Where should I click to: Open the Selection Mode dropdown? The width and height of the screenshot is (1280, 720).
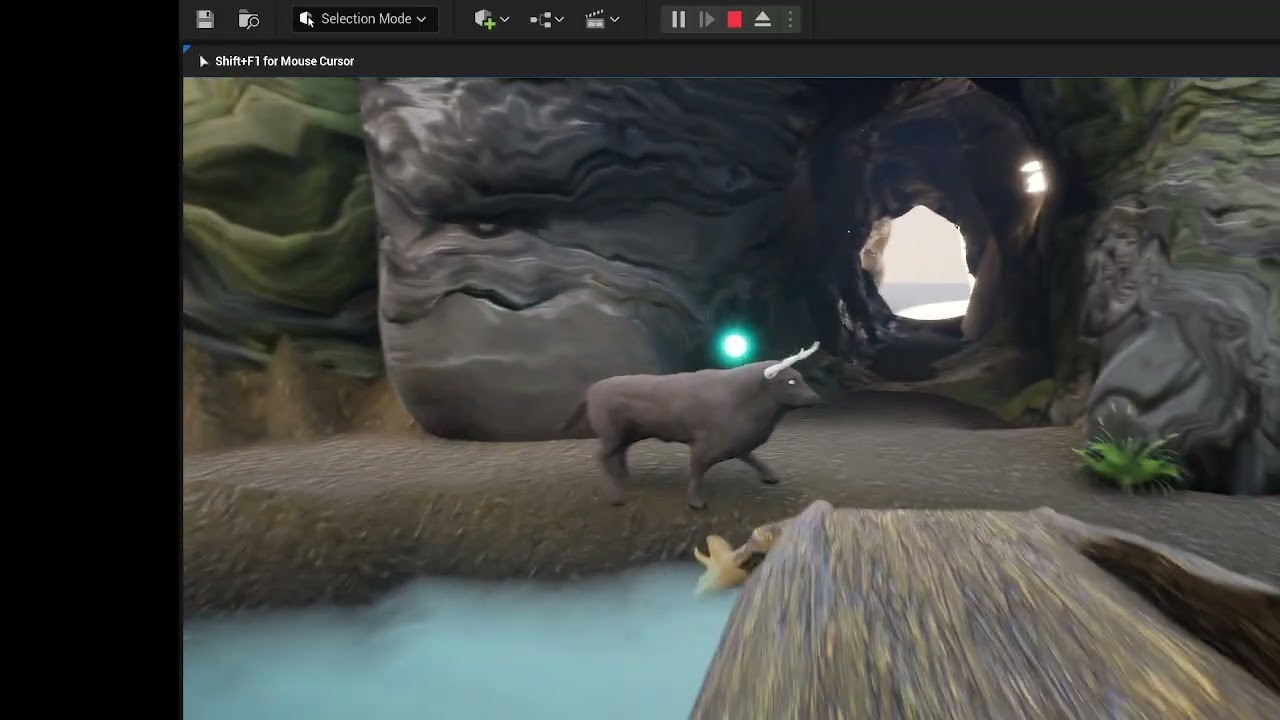tap(364, 19)
